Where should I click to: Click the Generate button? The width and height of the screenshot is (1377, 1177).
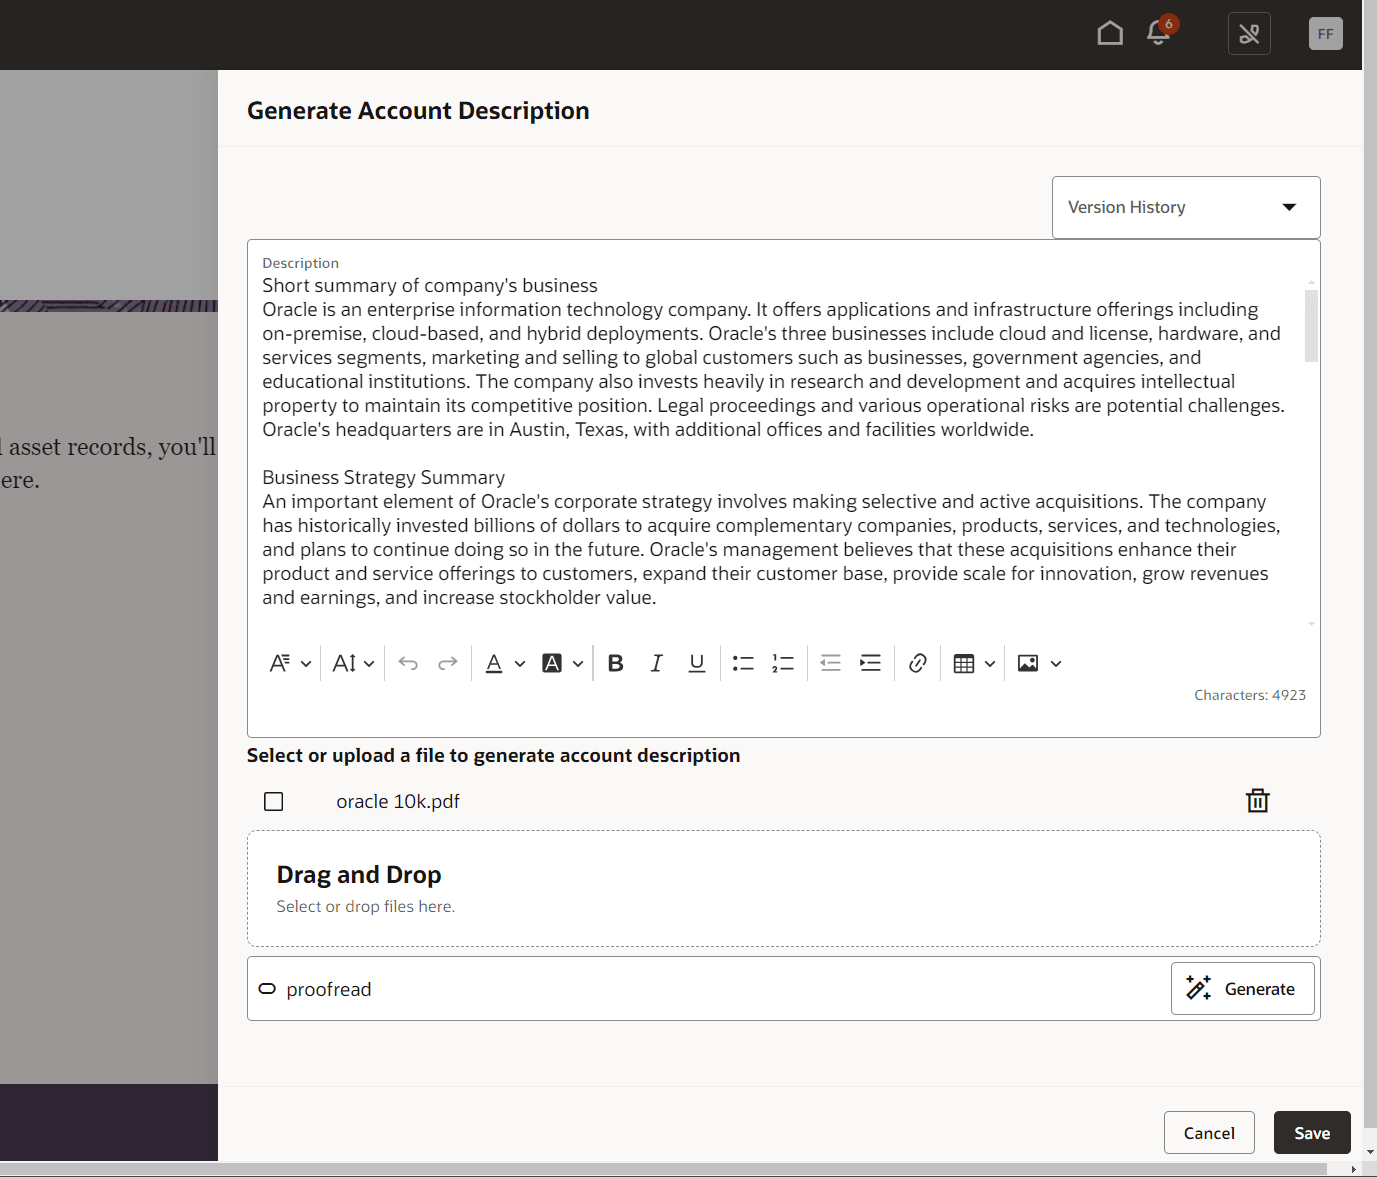pyautogui.click(x=1242, y=988)
